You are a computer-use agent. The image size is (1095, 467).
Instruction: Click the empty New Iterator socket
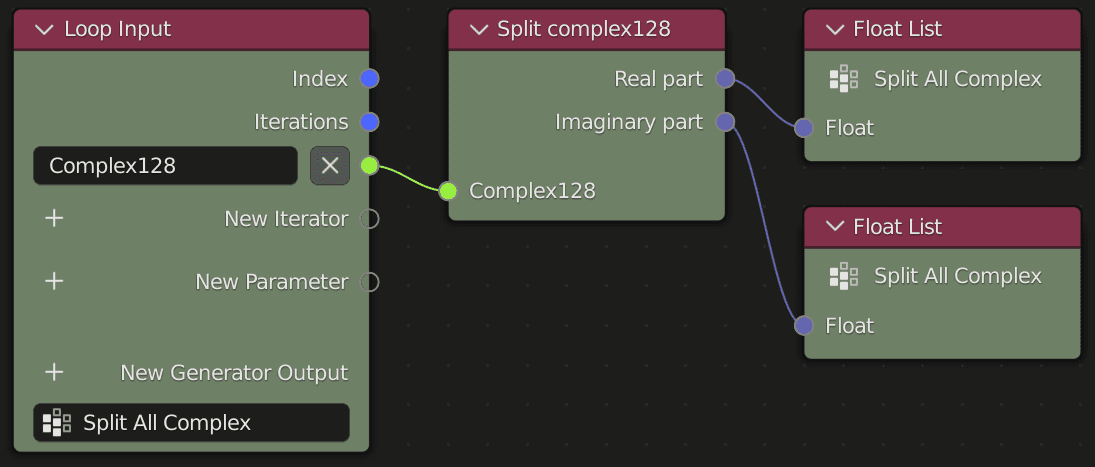(x=369, y=219)
